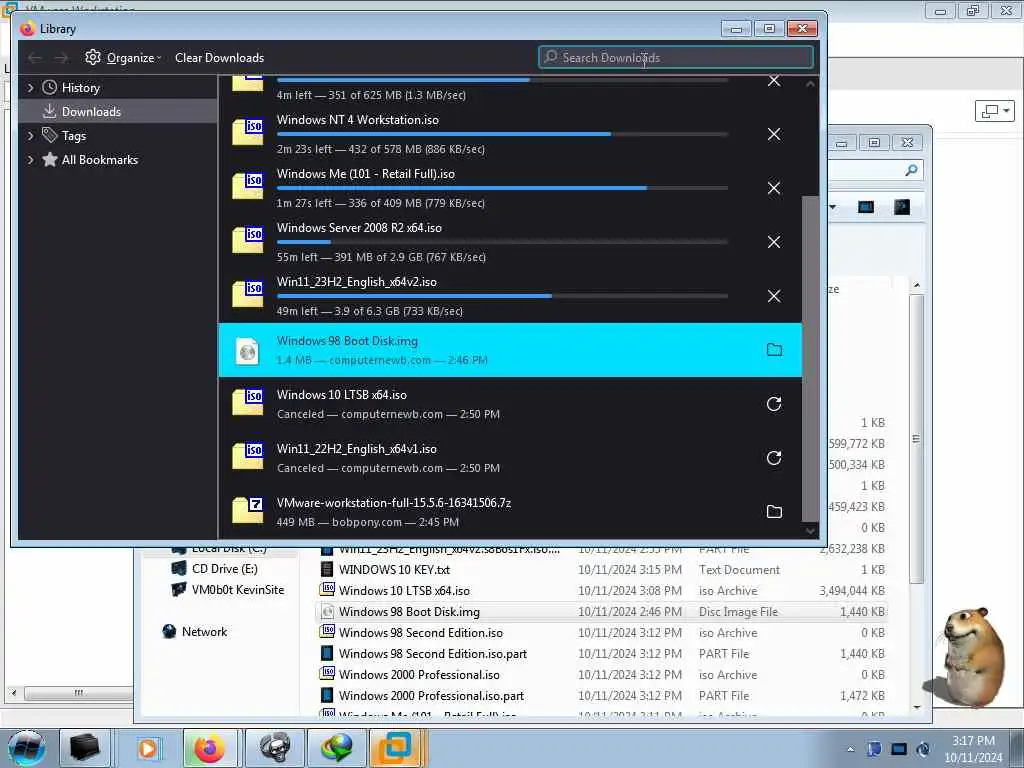
Task: Open the Organize dropdown menu
Action: pos(133,58)
